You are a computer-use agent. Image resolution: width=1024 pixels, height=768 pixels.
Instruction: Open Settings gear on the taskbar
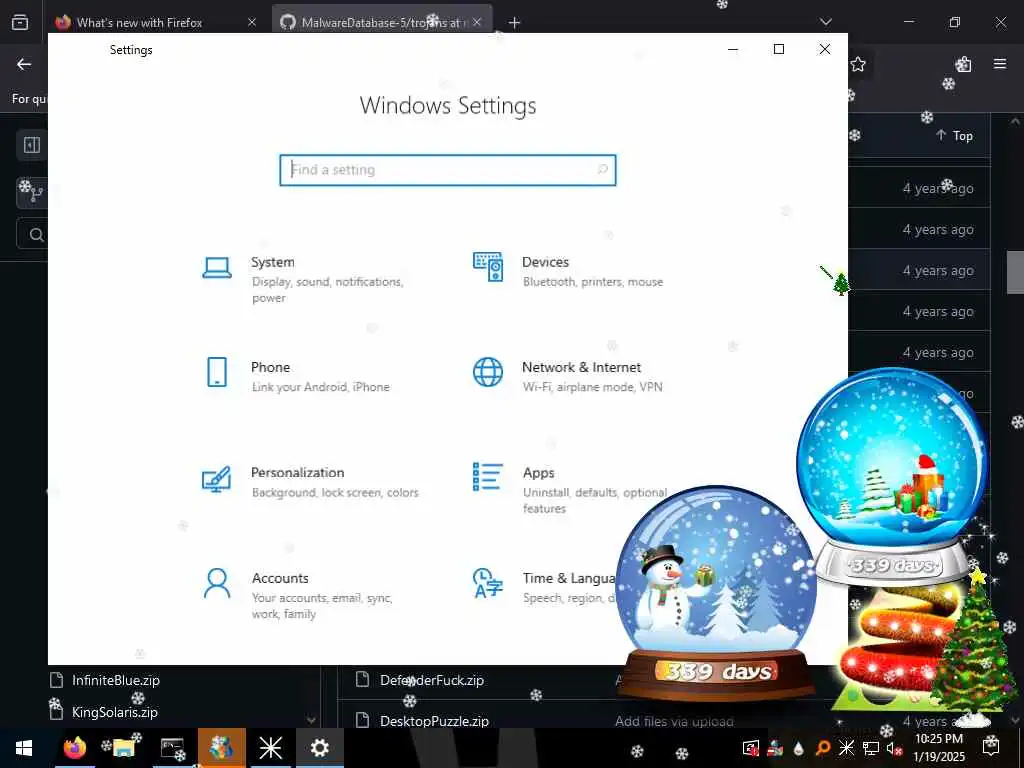(x=320, y=748)
